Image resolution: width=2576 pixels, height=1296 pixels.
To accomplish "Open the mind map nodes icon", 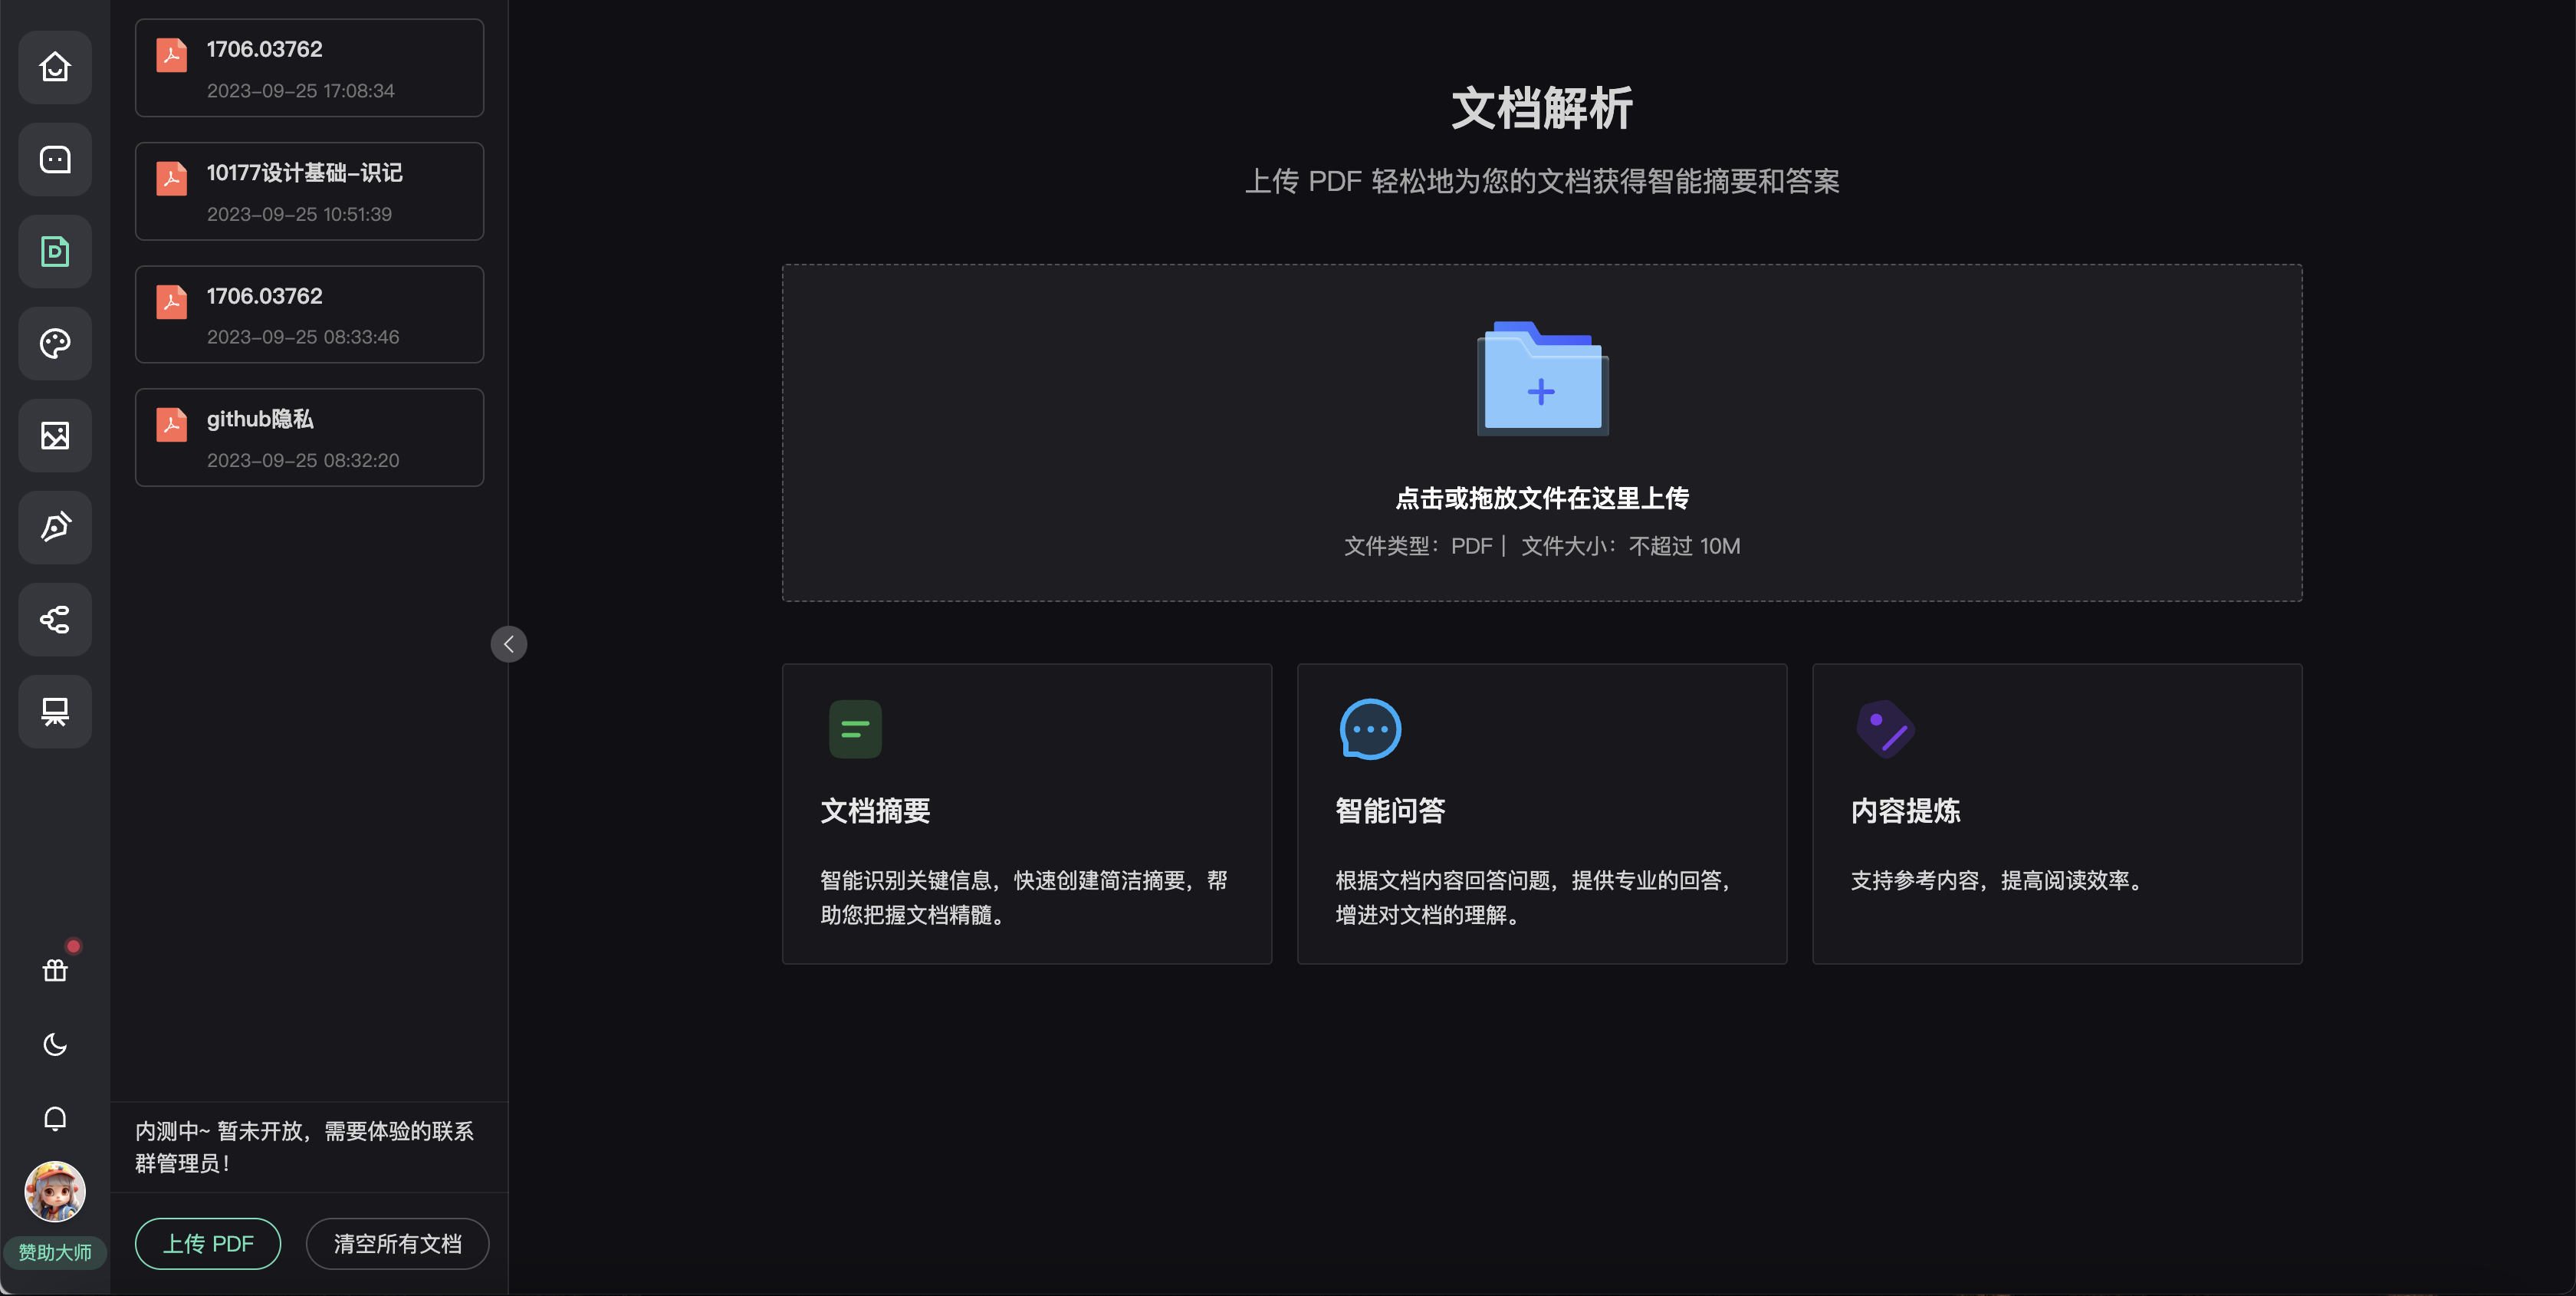I will [55, 619].
